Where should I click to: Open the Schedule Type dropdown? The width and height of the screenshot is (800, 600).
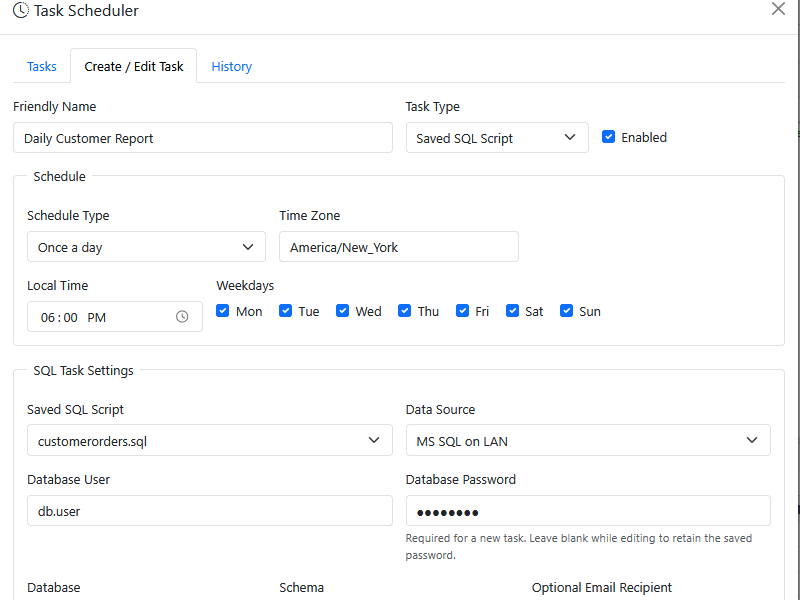coord(146,247)
